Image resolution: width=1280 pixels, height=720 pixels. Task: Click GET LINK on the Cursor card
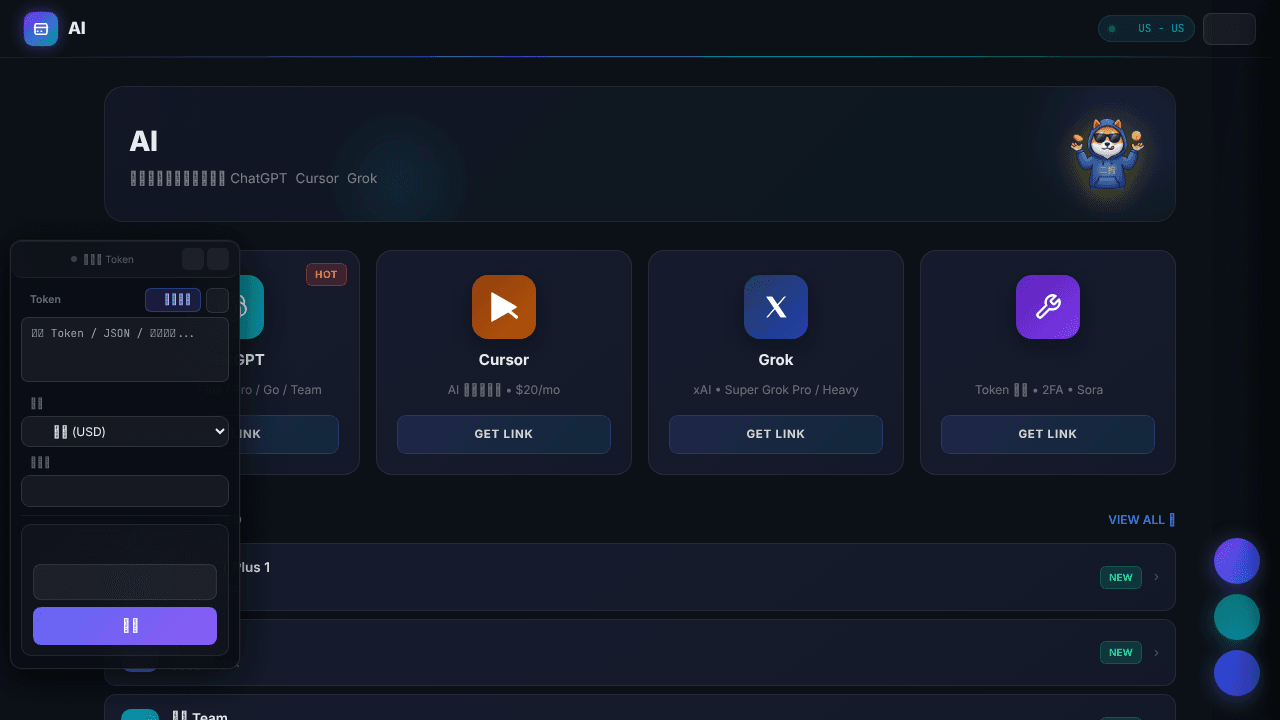point(504,434)
